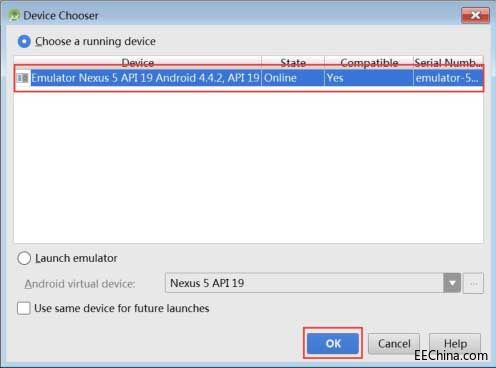Click the Android icon in title bar
This screenshot has height=368, width=496.
[14, 15]
